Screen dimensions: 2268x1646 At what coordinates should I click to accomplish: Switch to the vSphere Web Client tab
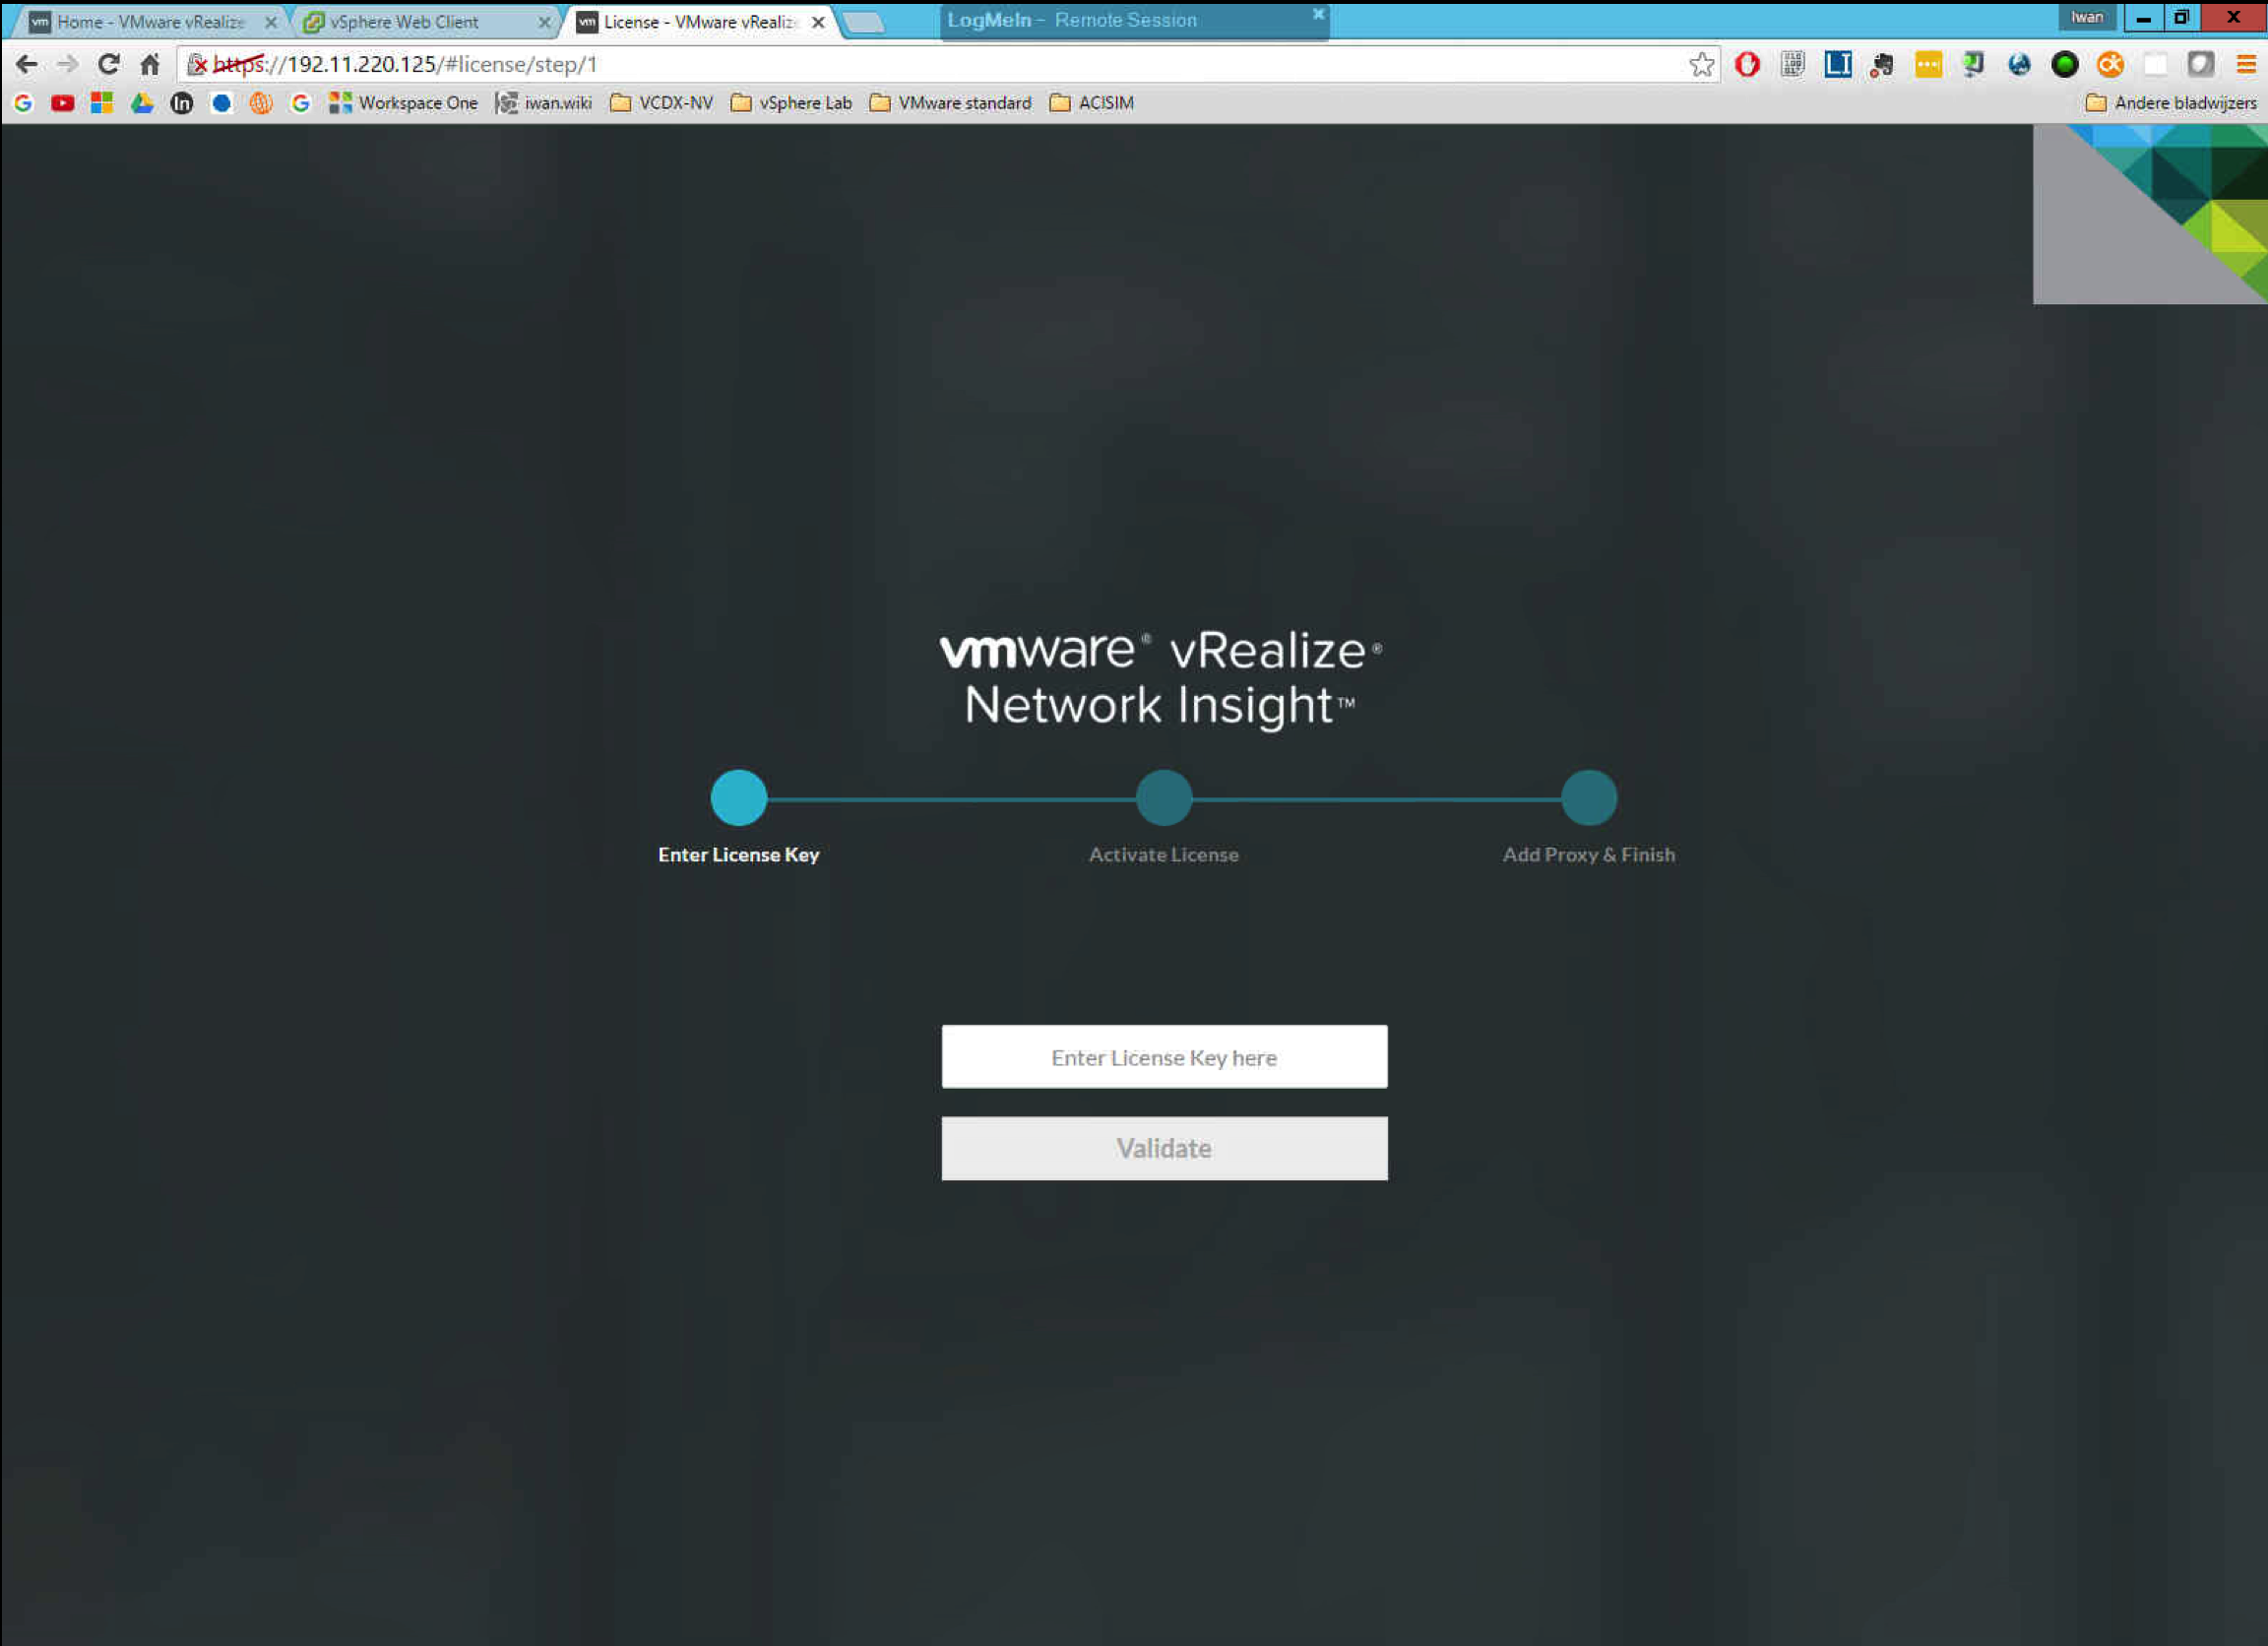coord(404,22)
